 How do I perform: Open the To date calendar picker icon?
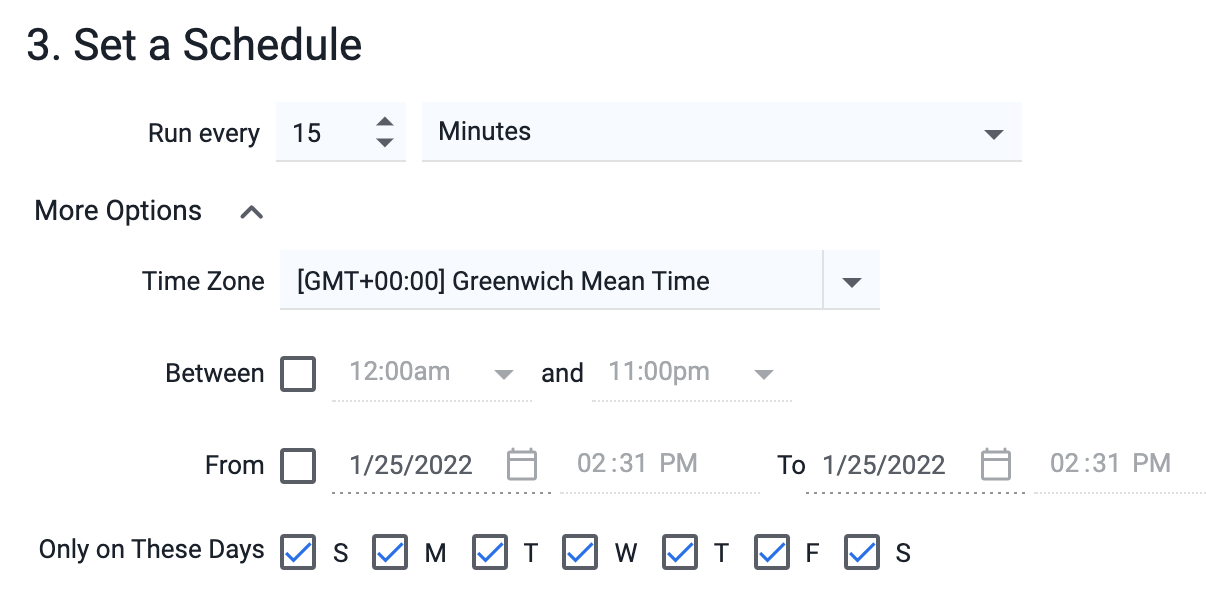tap(995, 464)
